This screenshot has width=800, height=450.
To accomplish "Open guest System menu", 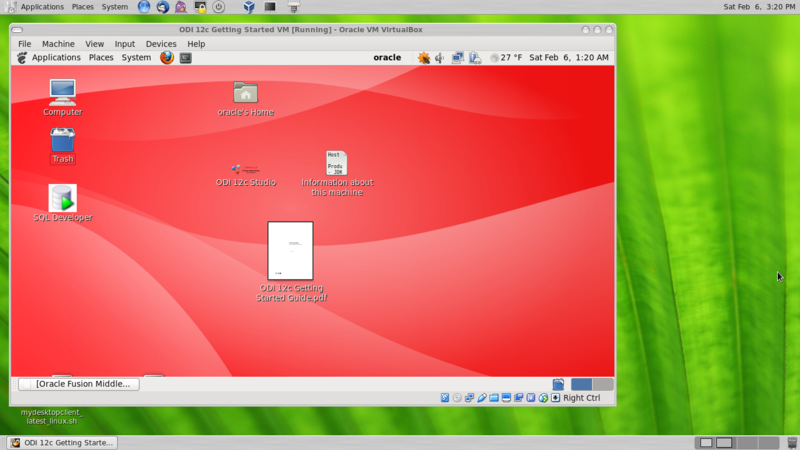I will 136,58.
